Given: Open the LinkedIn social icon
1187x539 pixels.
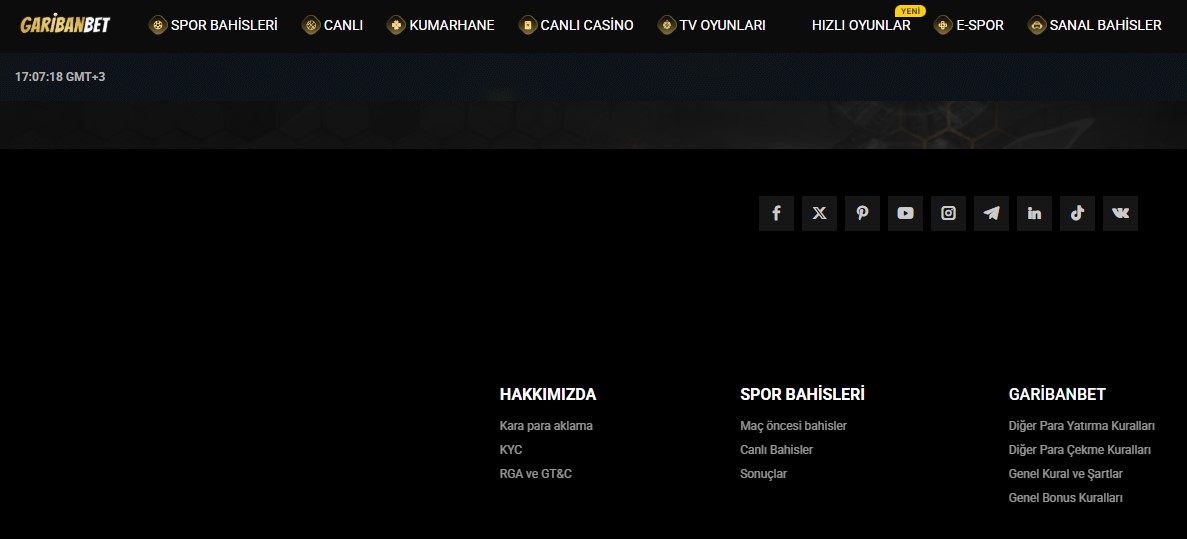Looking at the screenshot, I should (1034, 213).
